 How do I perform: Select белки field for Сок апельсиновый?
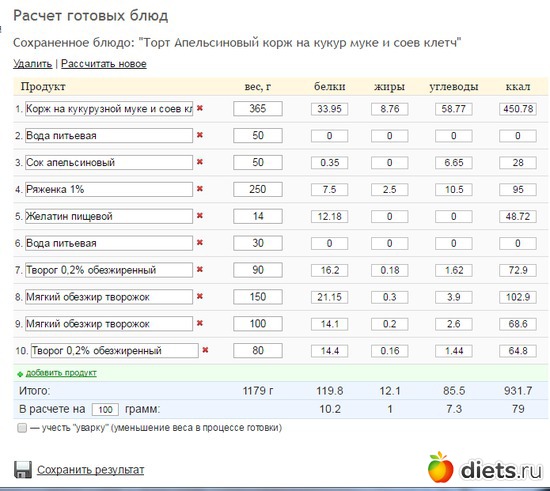point(329,163)
